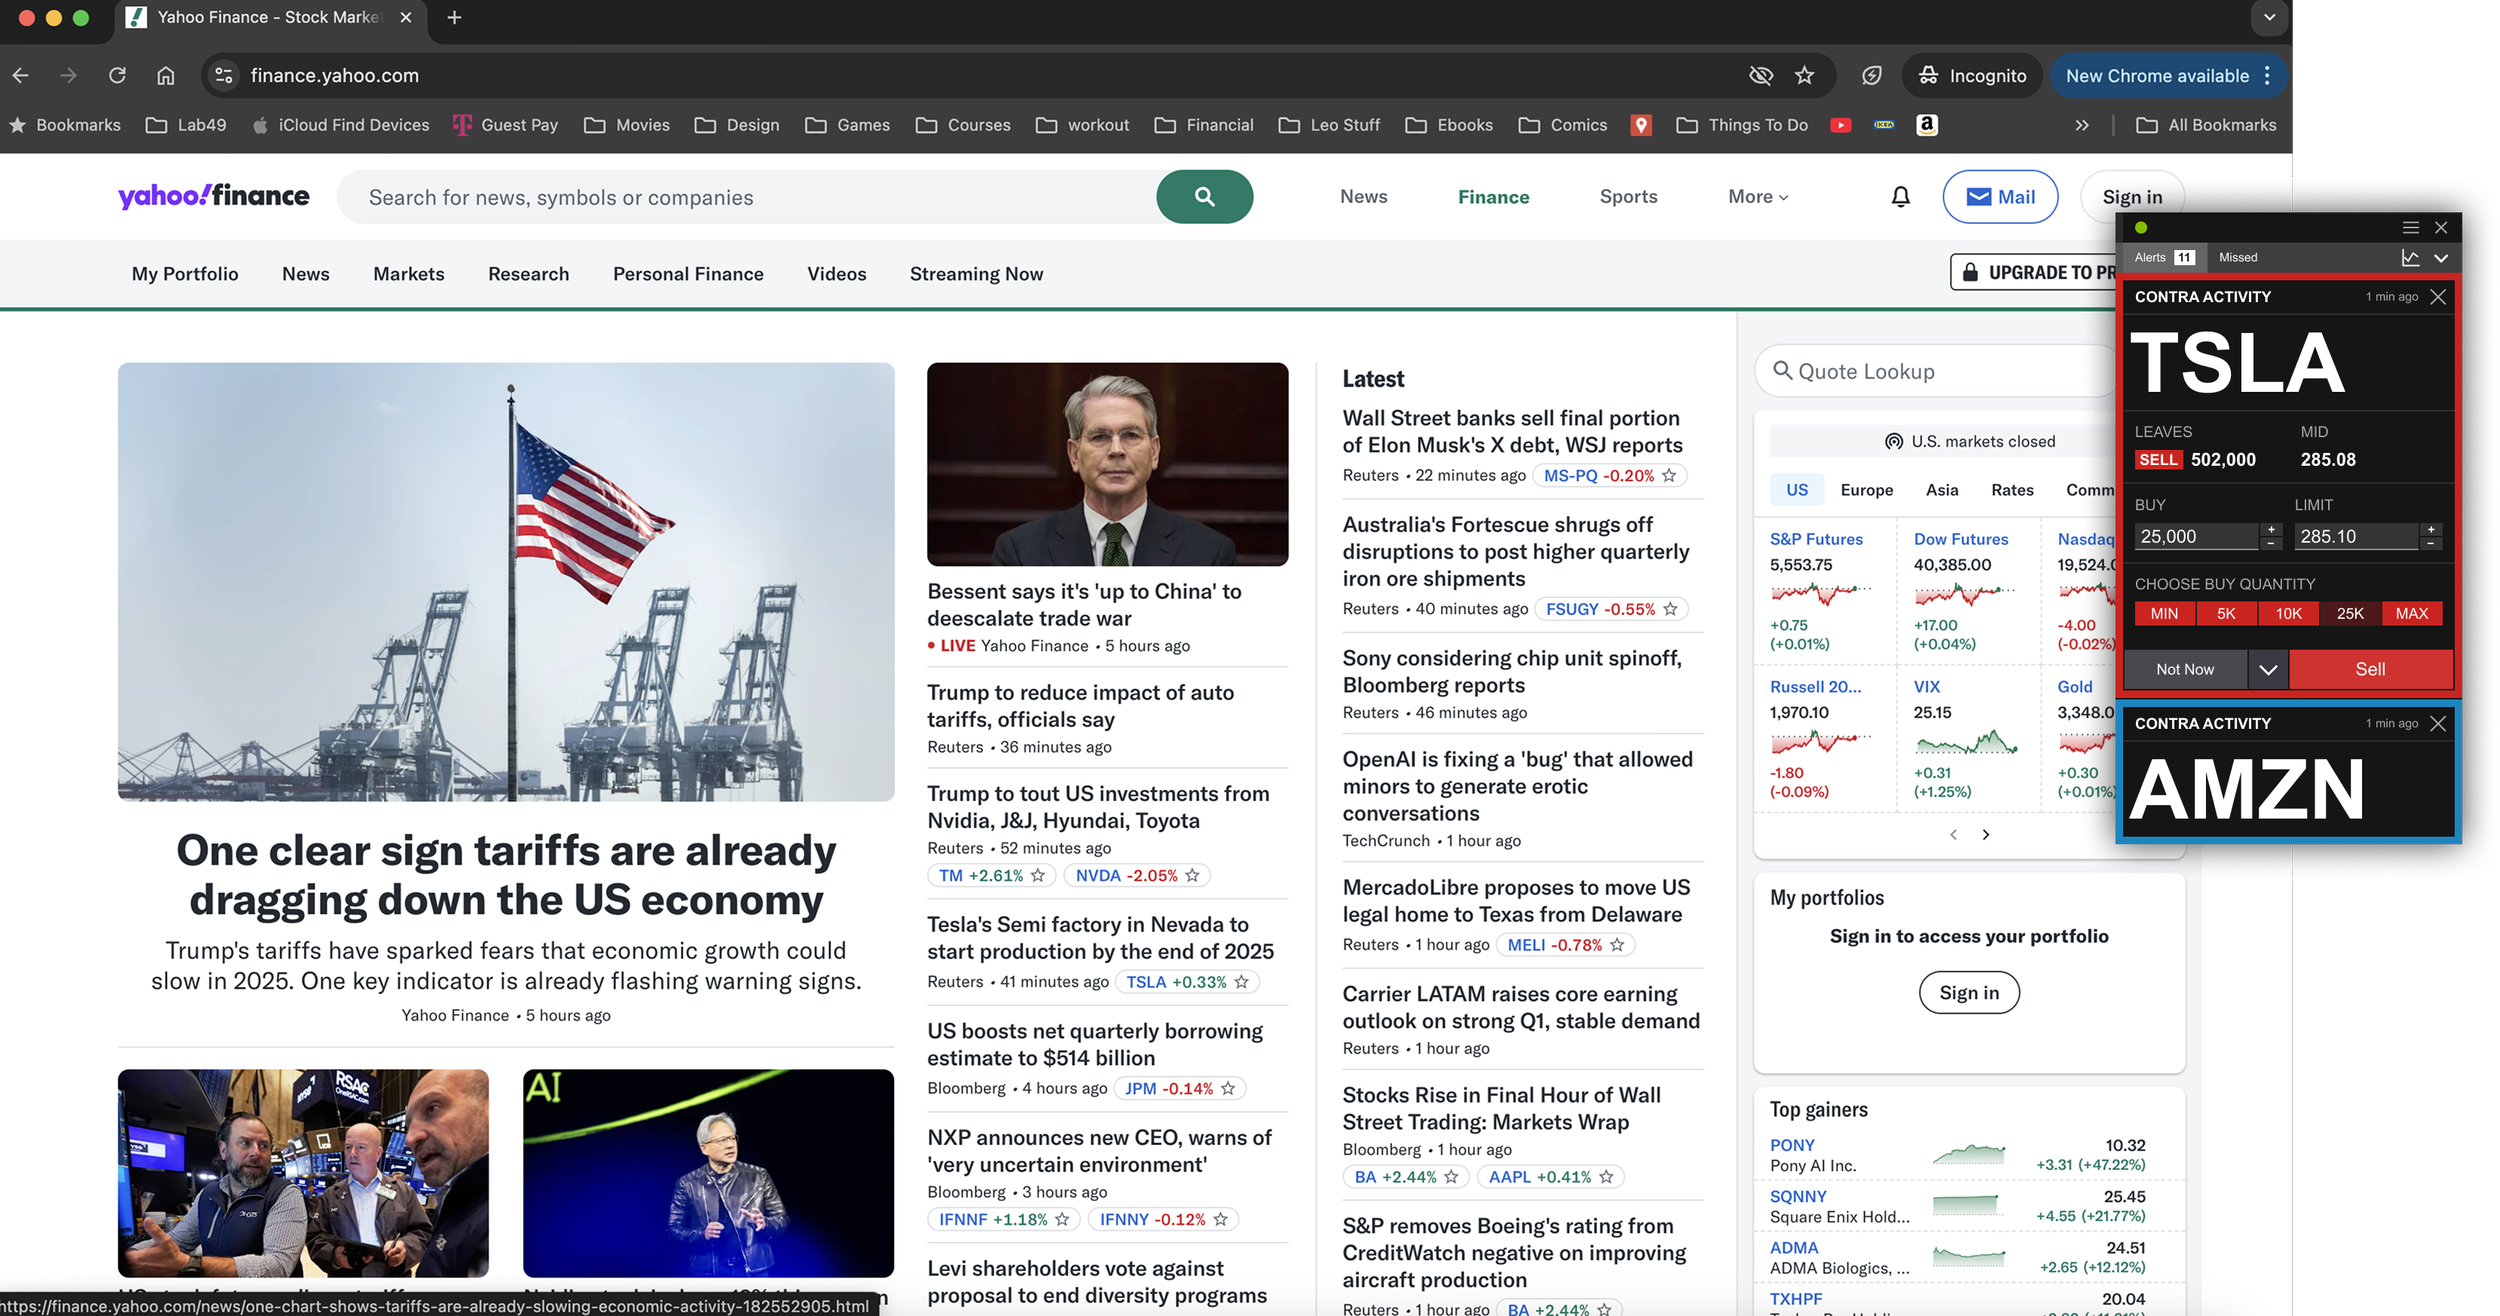Star the NVDA ticker chip
The height and width of the screenshot is (1316, 2500).
(x=1193, y=875)
